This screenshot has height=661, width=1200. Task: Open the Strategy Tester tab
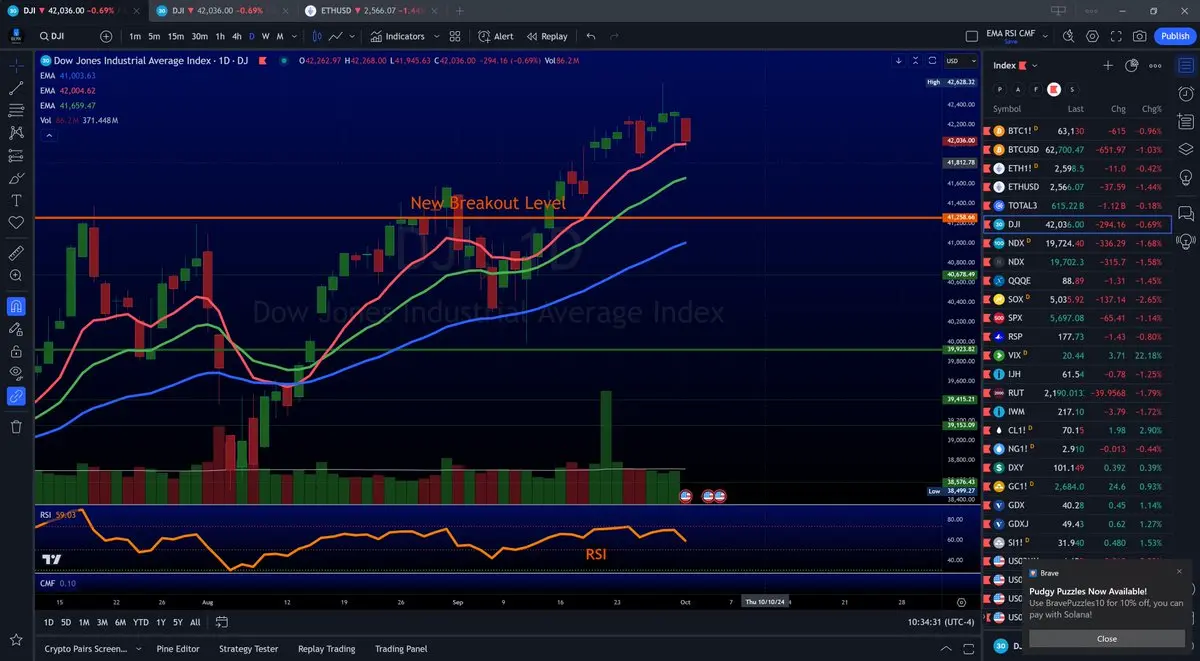click(x=249, y=649)
